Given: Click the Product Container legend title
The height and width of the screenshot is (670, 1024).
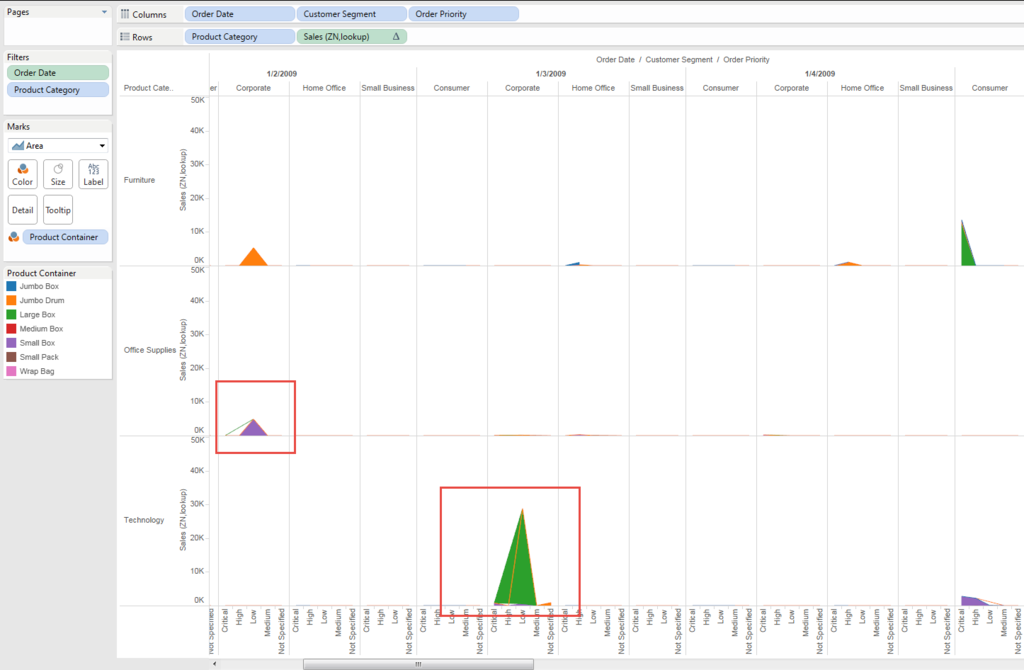Looking at the screenshot, I should pyautogui.click(x=41, y=273).
